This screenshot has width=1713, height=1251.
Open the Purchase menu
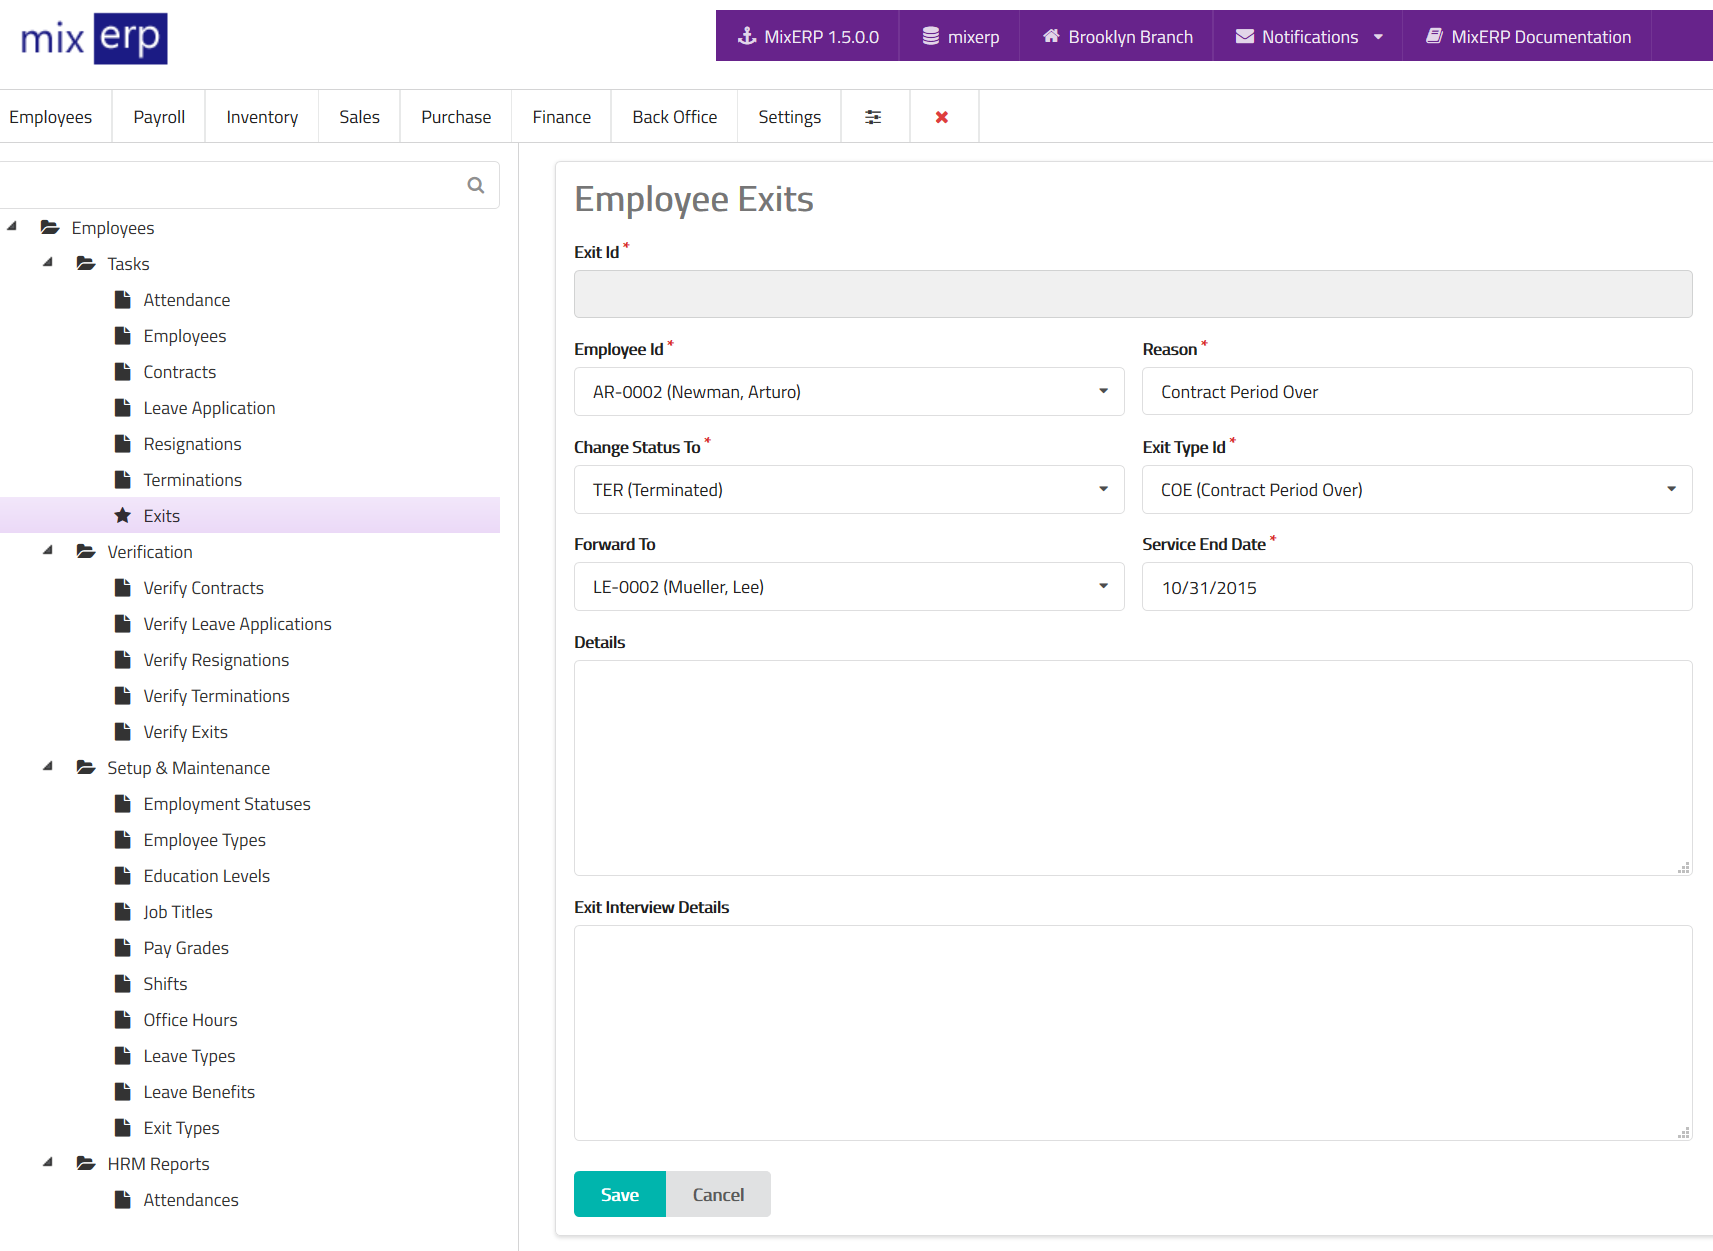pos(456,117)
